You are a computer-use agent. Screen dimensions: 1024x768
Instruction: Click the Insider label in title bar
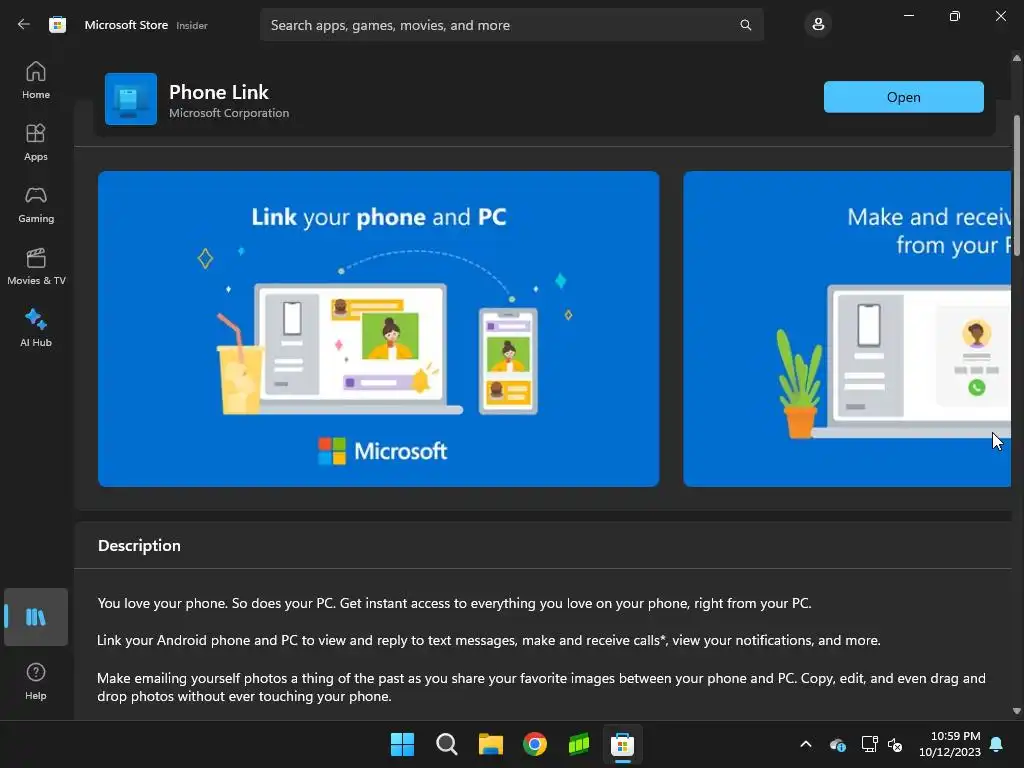click(x=192, y=25)
